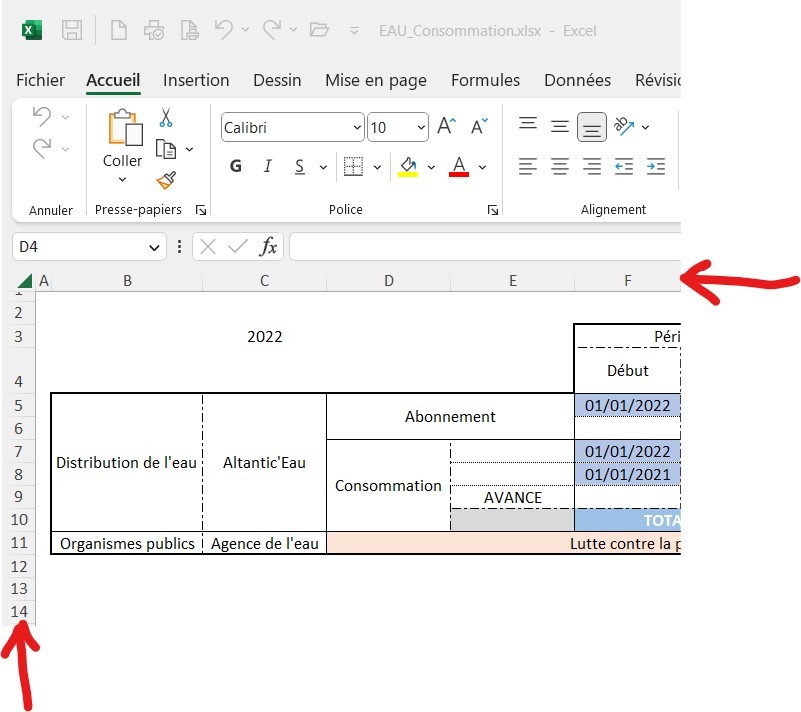Expand underline style options arrow
Image resolution: width=801 pixels, height=712 pixels.
[x=323, y=167]
